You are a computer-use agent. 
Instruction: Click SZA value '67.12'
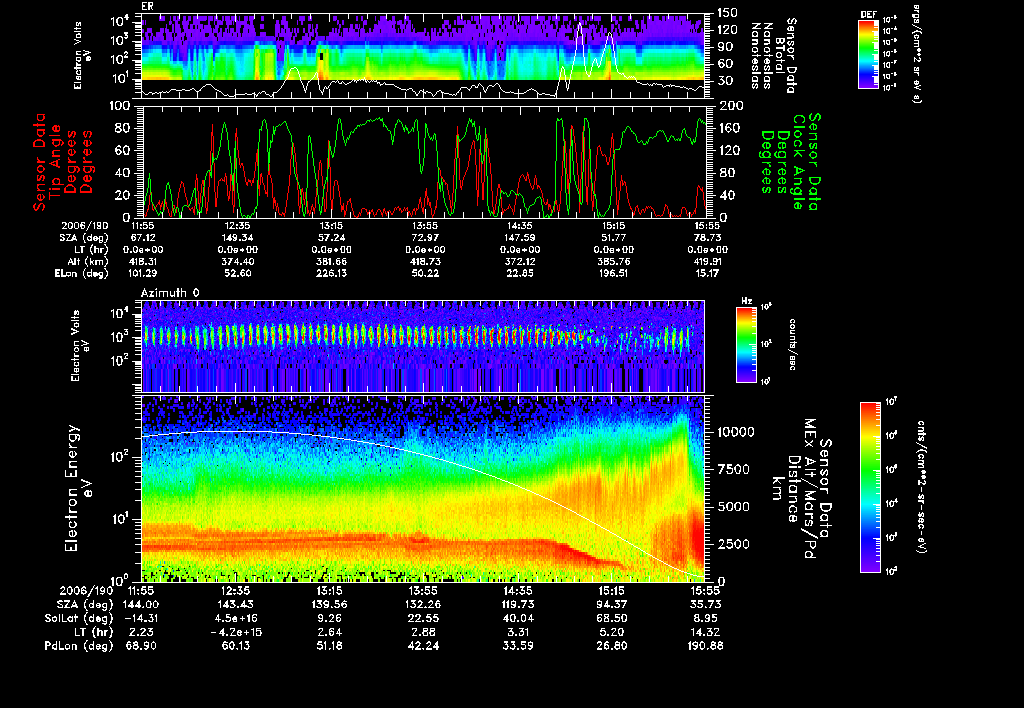[x=143, y=238]
